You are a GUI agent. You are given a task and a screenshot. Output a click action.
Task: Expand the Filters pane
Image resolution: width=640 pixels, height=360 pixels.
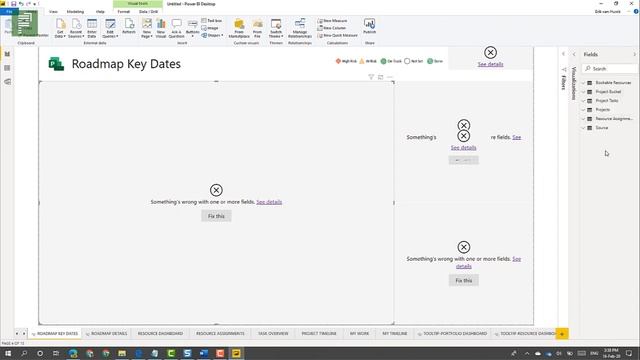pyautogui.click(x=563, y=54)
